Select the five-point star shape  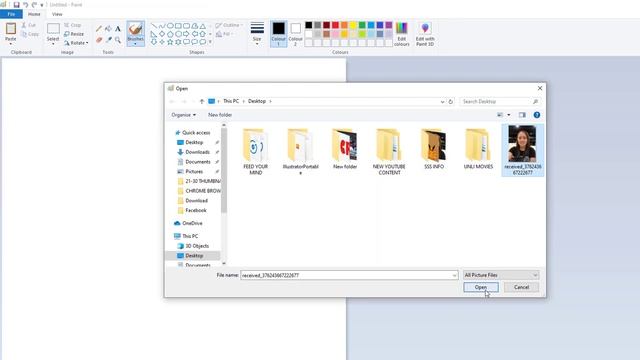[x=170, y=42]
